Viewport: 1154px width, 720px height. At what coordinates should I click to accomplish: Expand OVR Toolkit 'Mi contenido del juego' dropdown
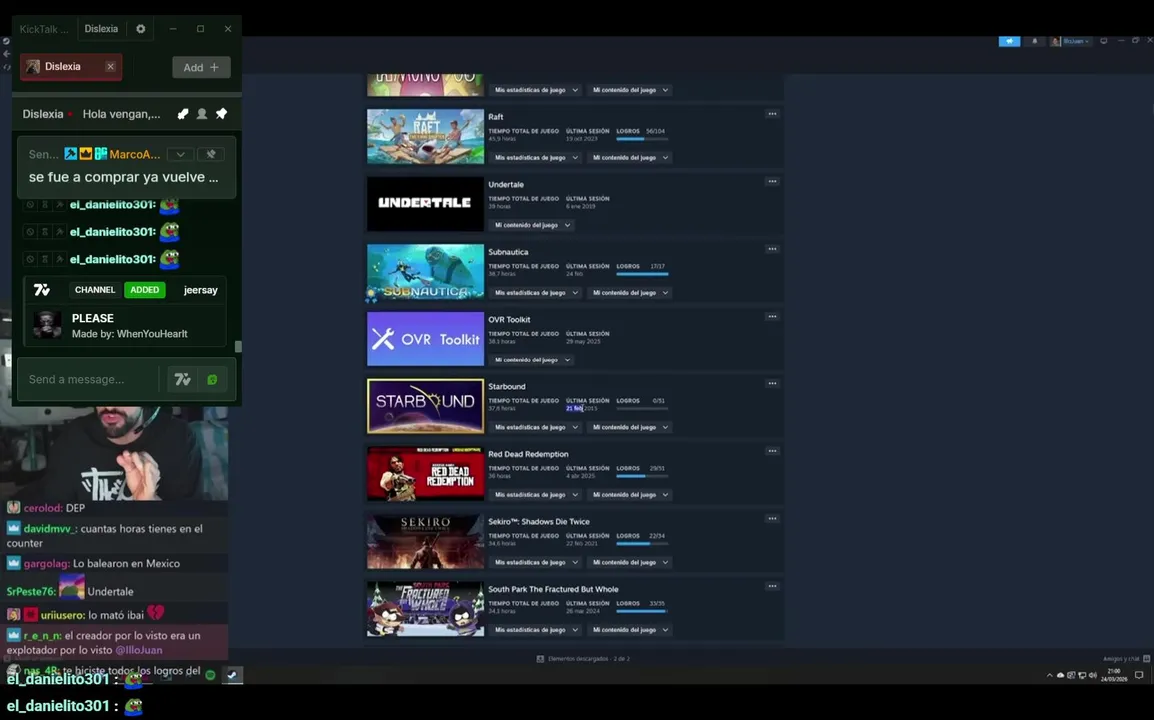click(532, 360)
